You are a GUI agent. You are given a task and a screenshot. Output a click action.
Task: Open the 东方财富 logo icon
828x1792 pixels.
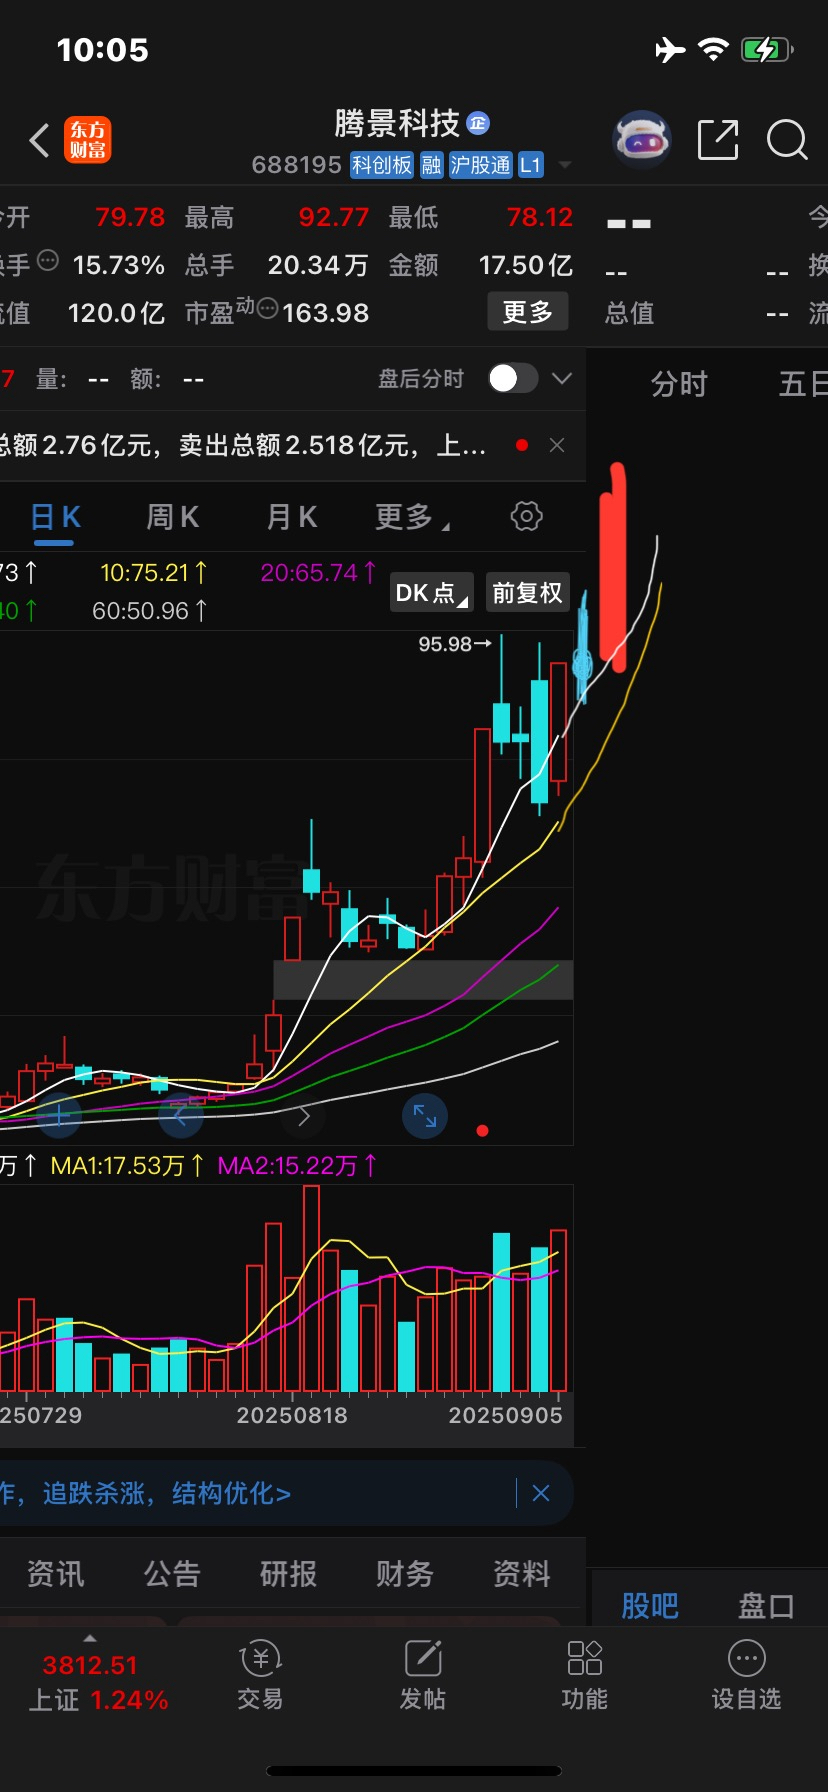(88, 140)
